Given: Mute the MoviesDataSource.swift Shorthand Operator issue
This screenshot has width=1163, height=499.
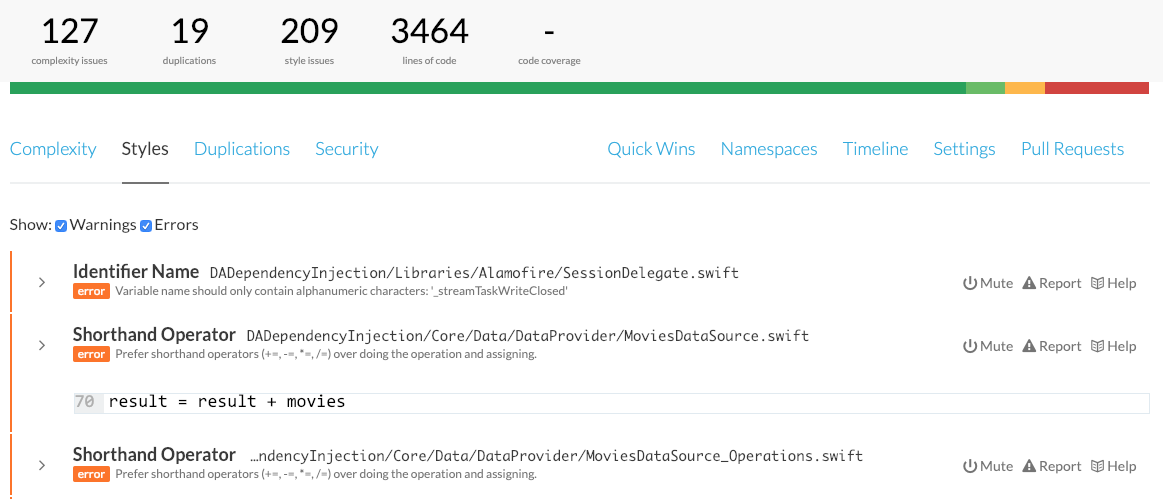Looking at the screenshot, I should tap(988, 346).
